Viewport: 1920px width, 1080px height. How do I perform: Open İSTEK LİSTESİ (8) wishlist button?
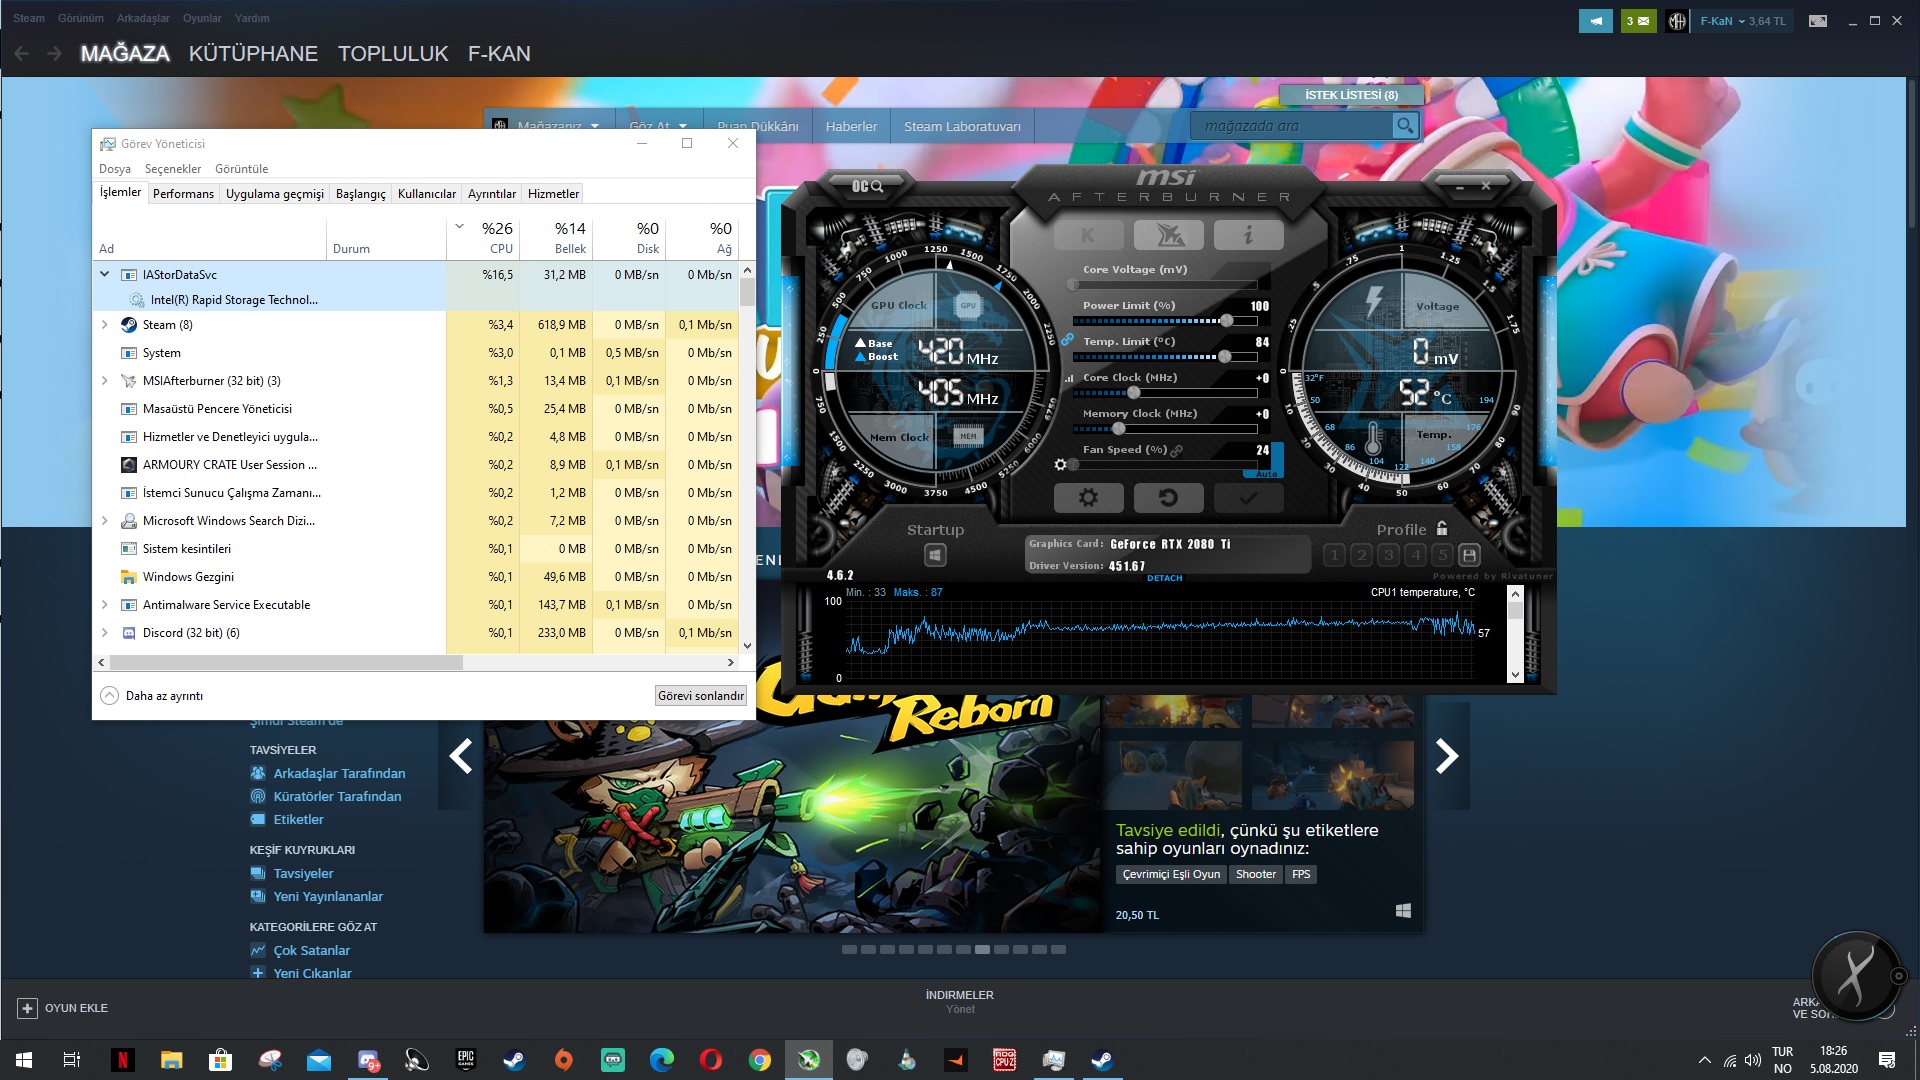pyautogui.click(x=1351, y=95)
